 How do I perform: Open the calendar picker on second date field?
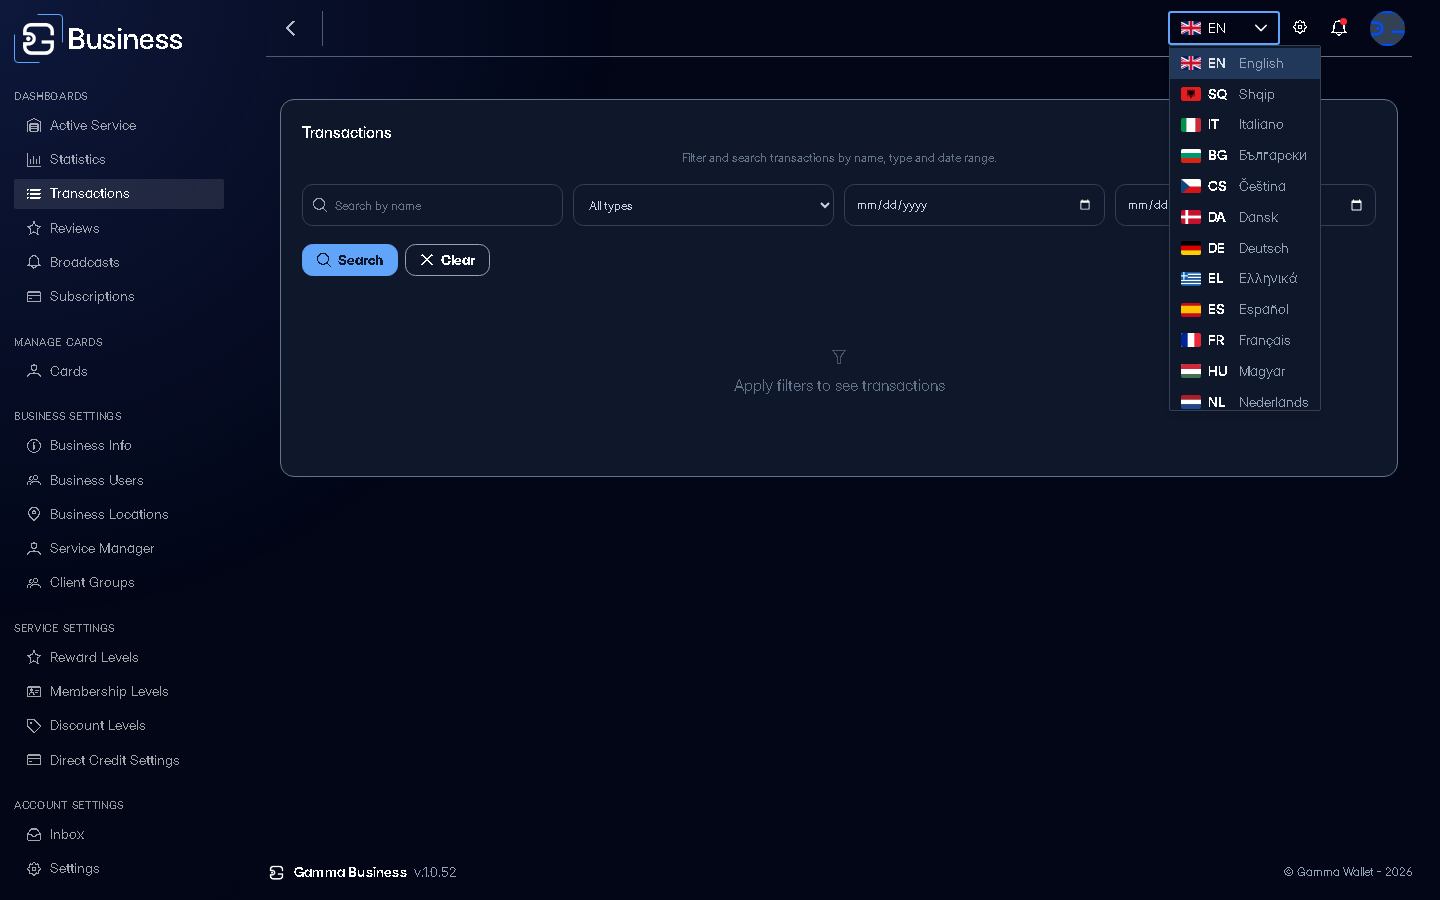[x=1356, y=205]
